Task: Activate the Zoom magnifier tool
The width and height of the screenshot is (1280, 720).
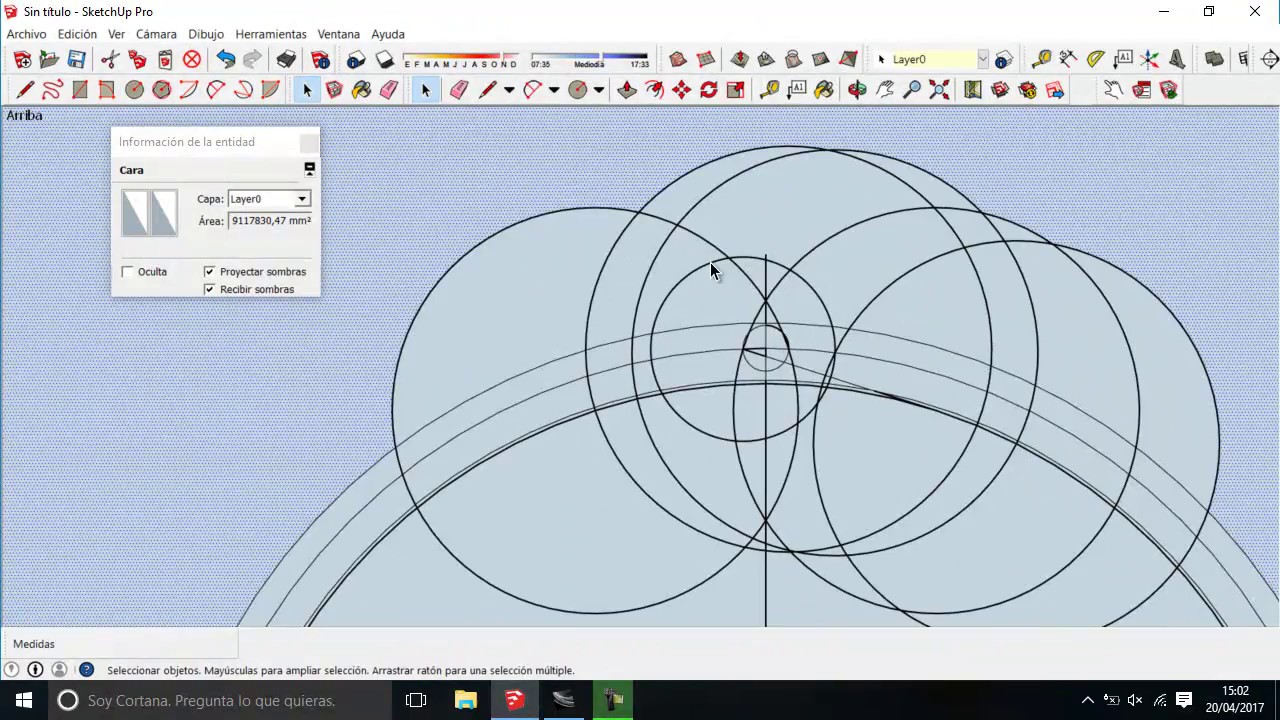Action: (911, 90)
